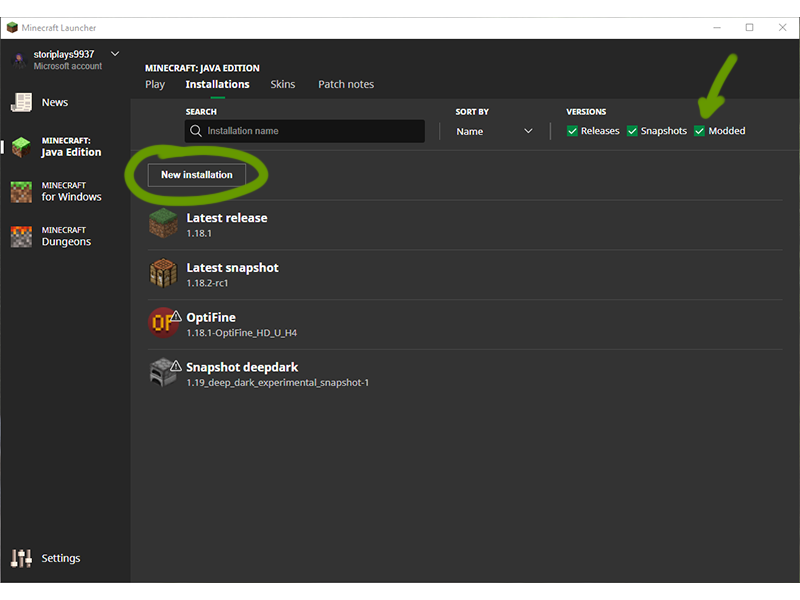Expand the storiplays9937 account menu
800x600 pixels.
pos(114,54)
